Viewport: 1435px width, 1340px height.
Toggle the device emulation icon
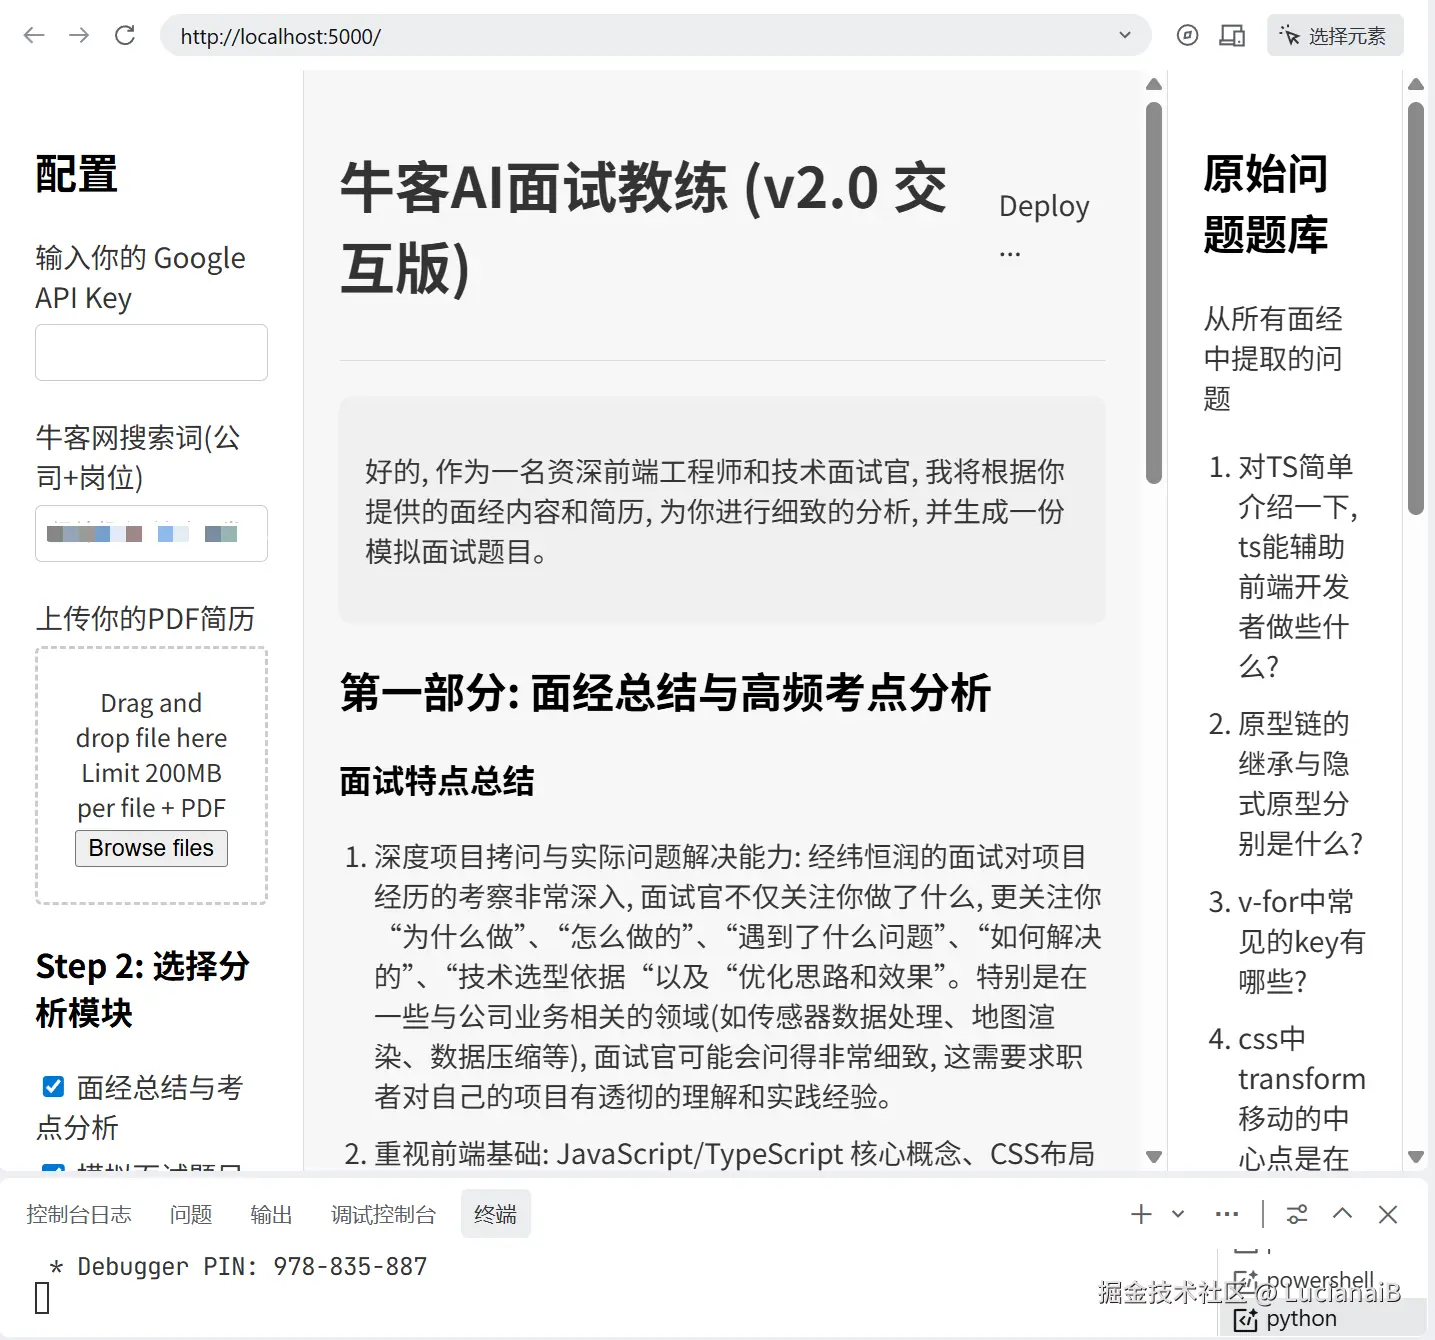tap(1232, 36)
